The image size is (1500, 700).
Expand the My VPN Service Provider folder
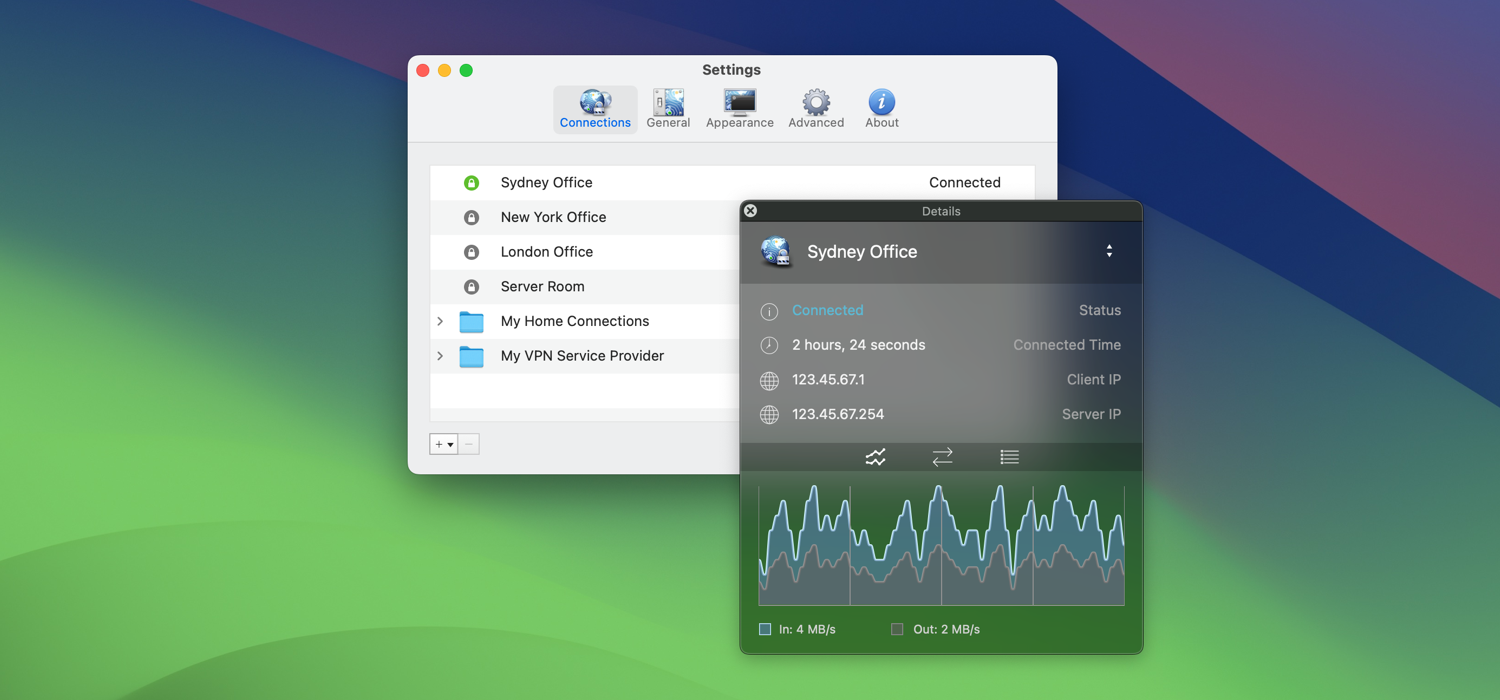(x=440, y=356)
